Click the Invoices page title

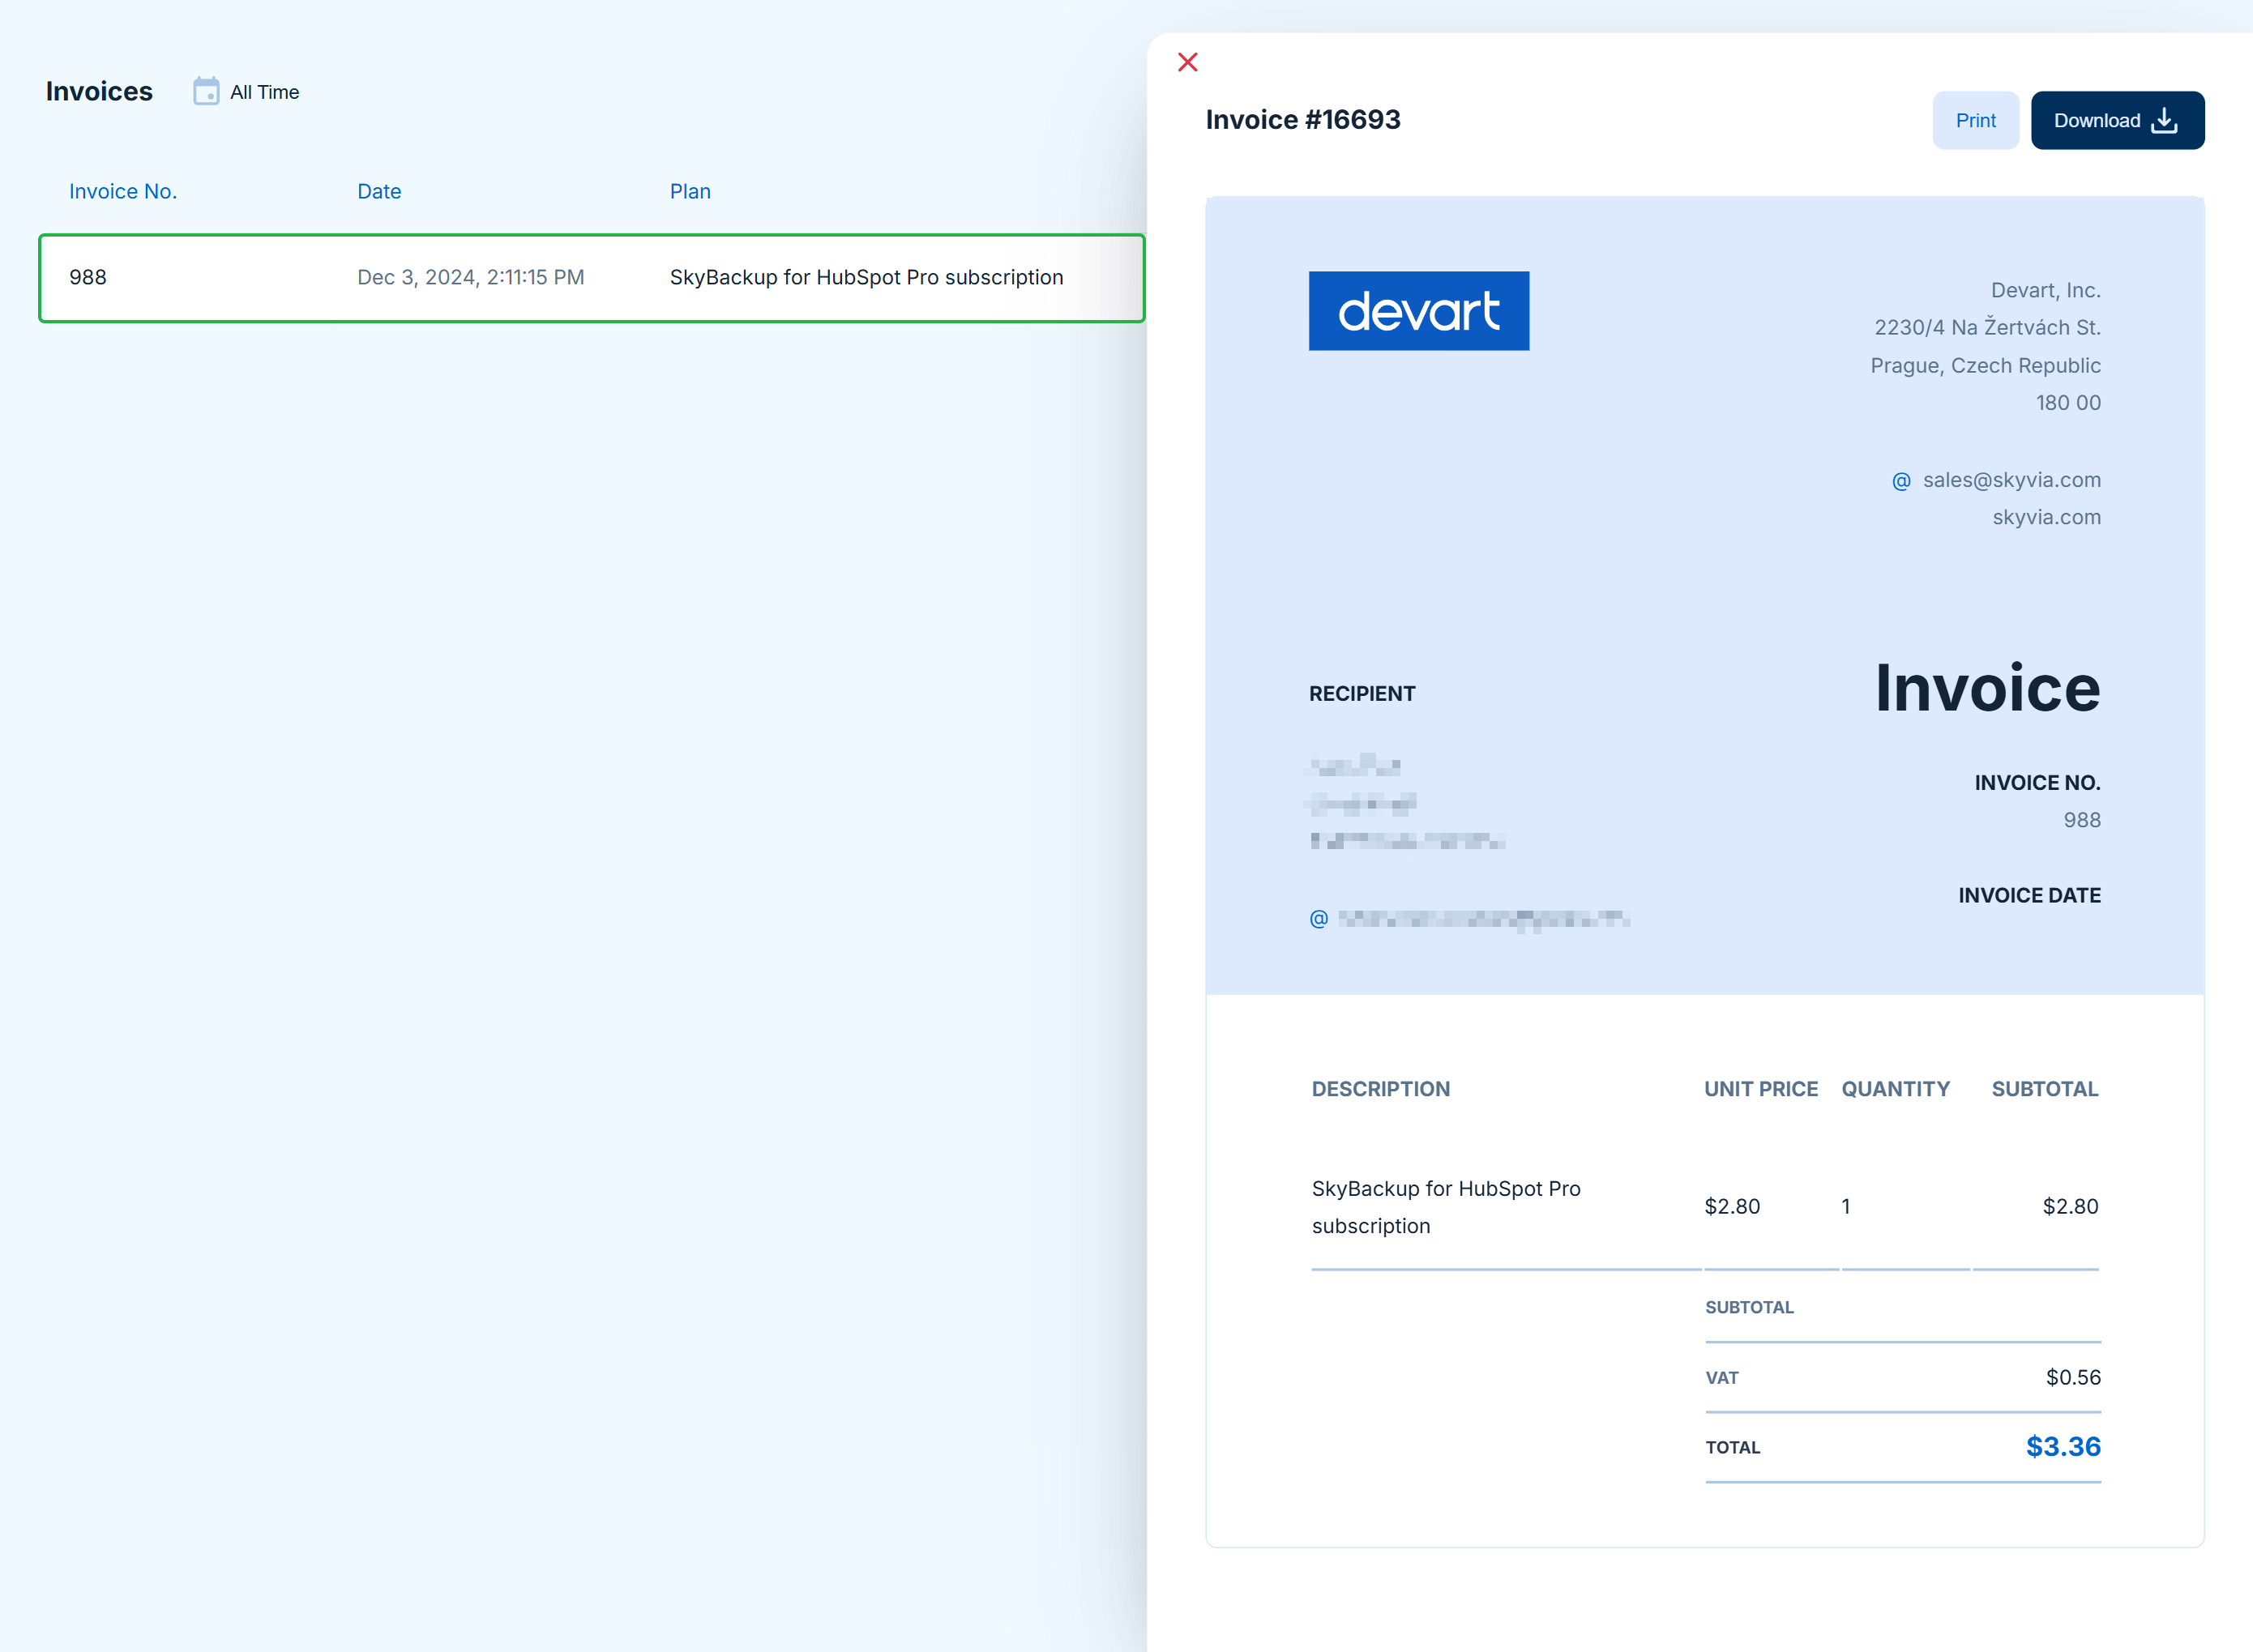tap(99, 91)
